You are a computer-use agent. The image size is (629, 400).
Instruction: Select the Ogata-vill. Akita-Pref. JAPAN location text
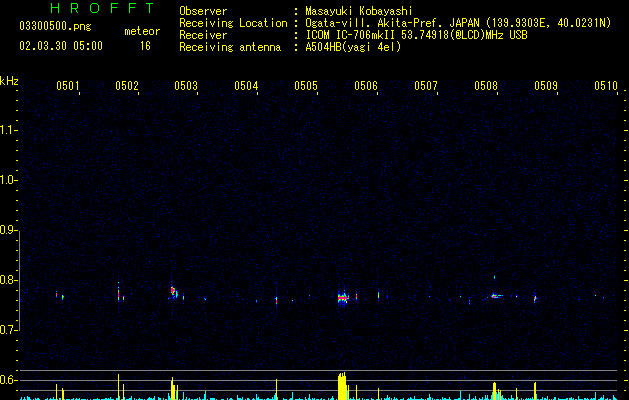[x=458, y=23]
